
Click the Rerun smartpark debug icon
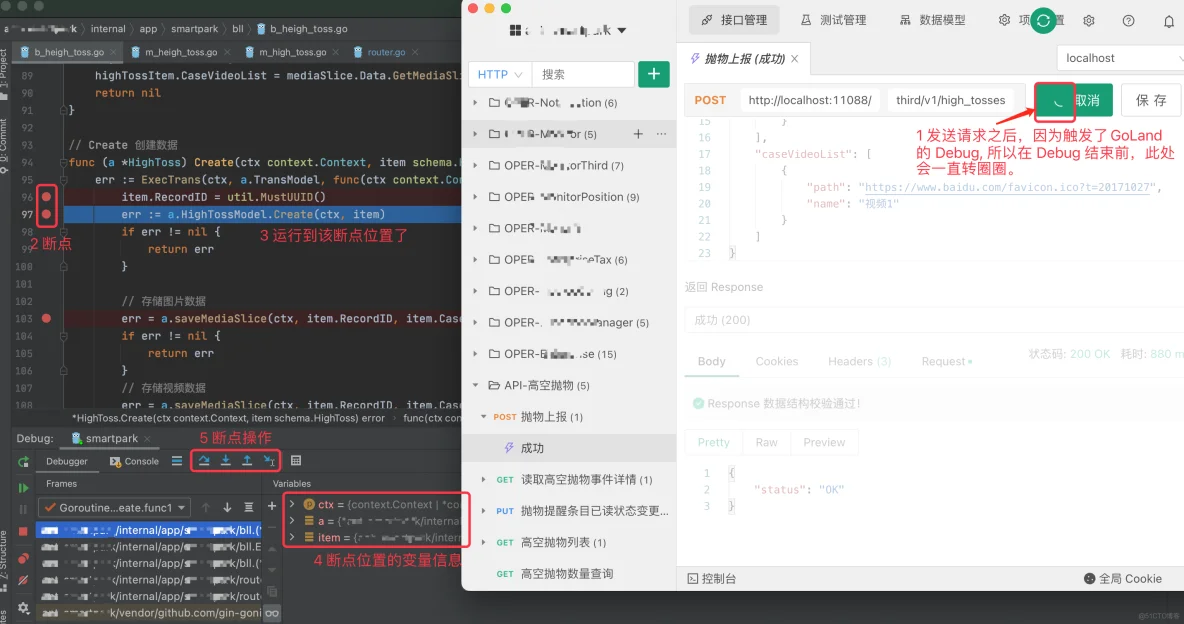[23, 462]
